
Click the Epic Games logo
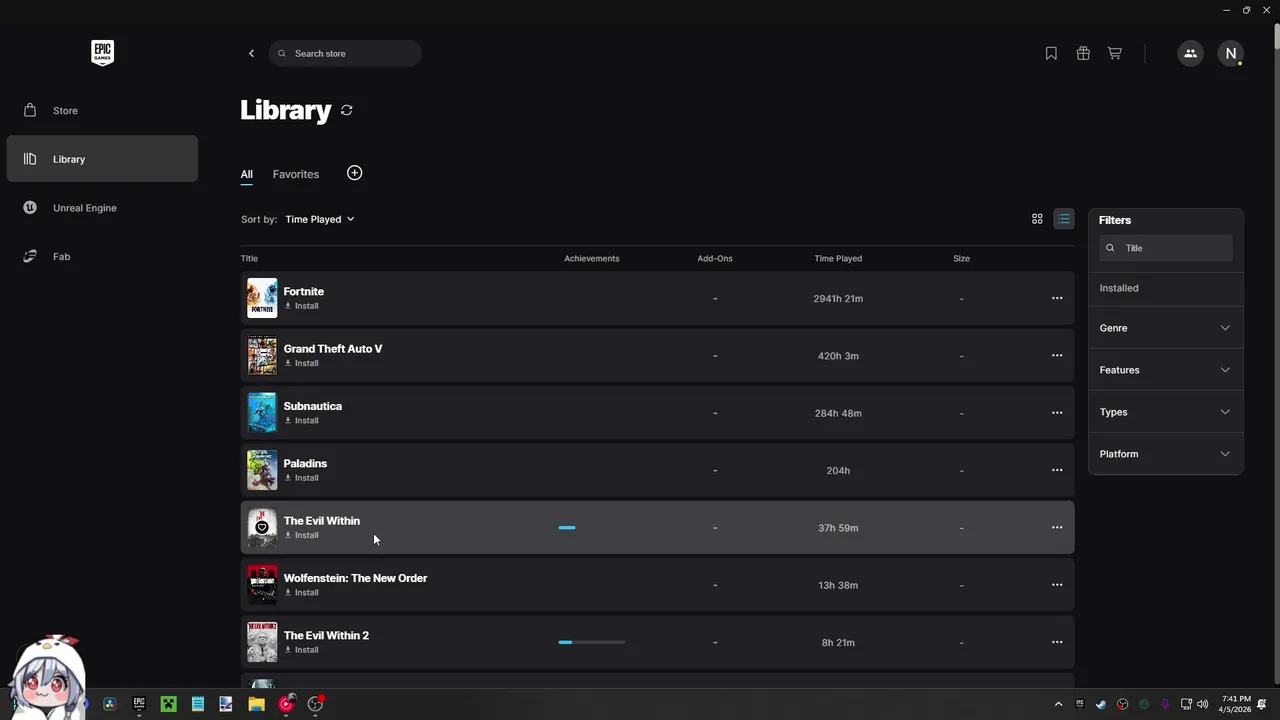(x=102, y=53)
